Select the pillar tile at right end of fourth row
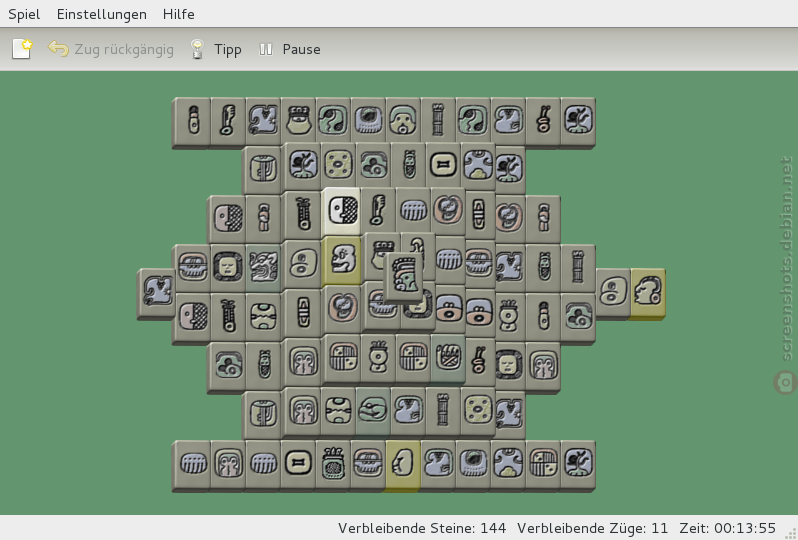798x540 pixels. 578,268
